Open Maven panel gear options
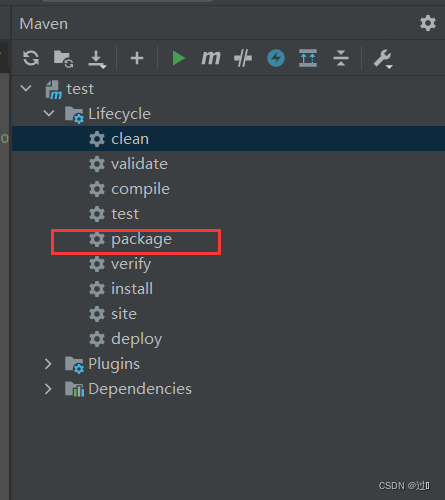The image size is (445, 500). pos(428,23)
